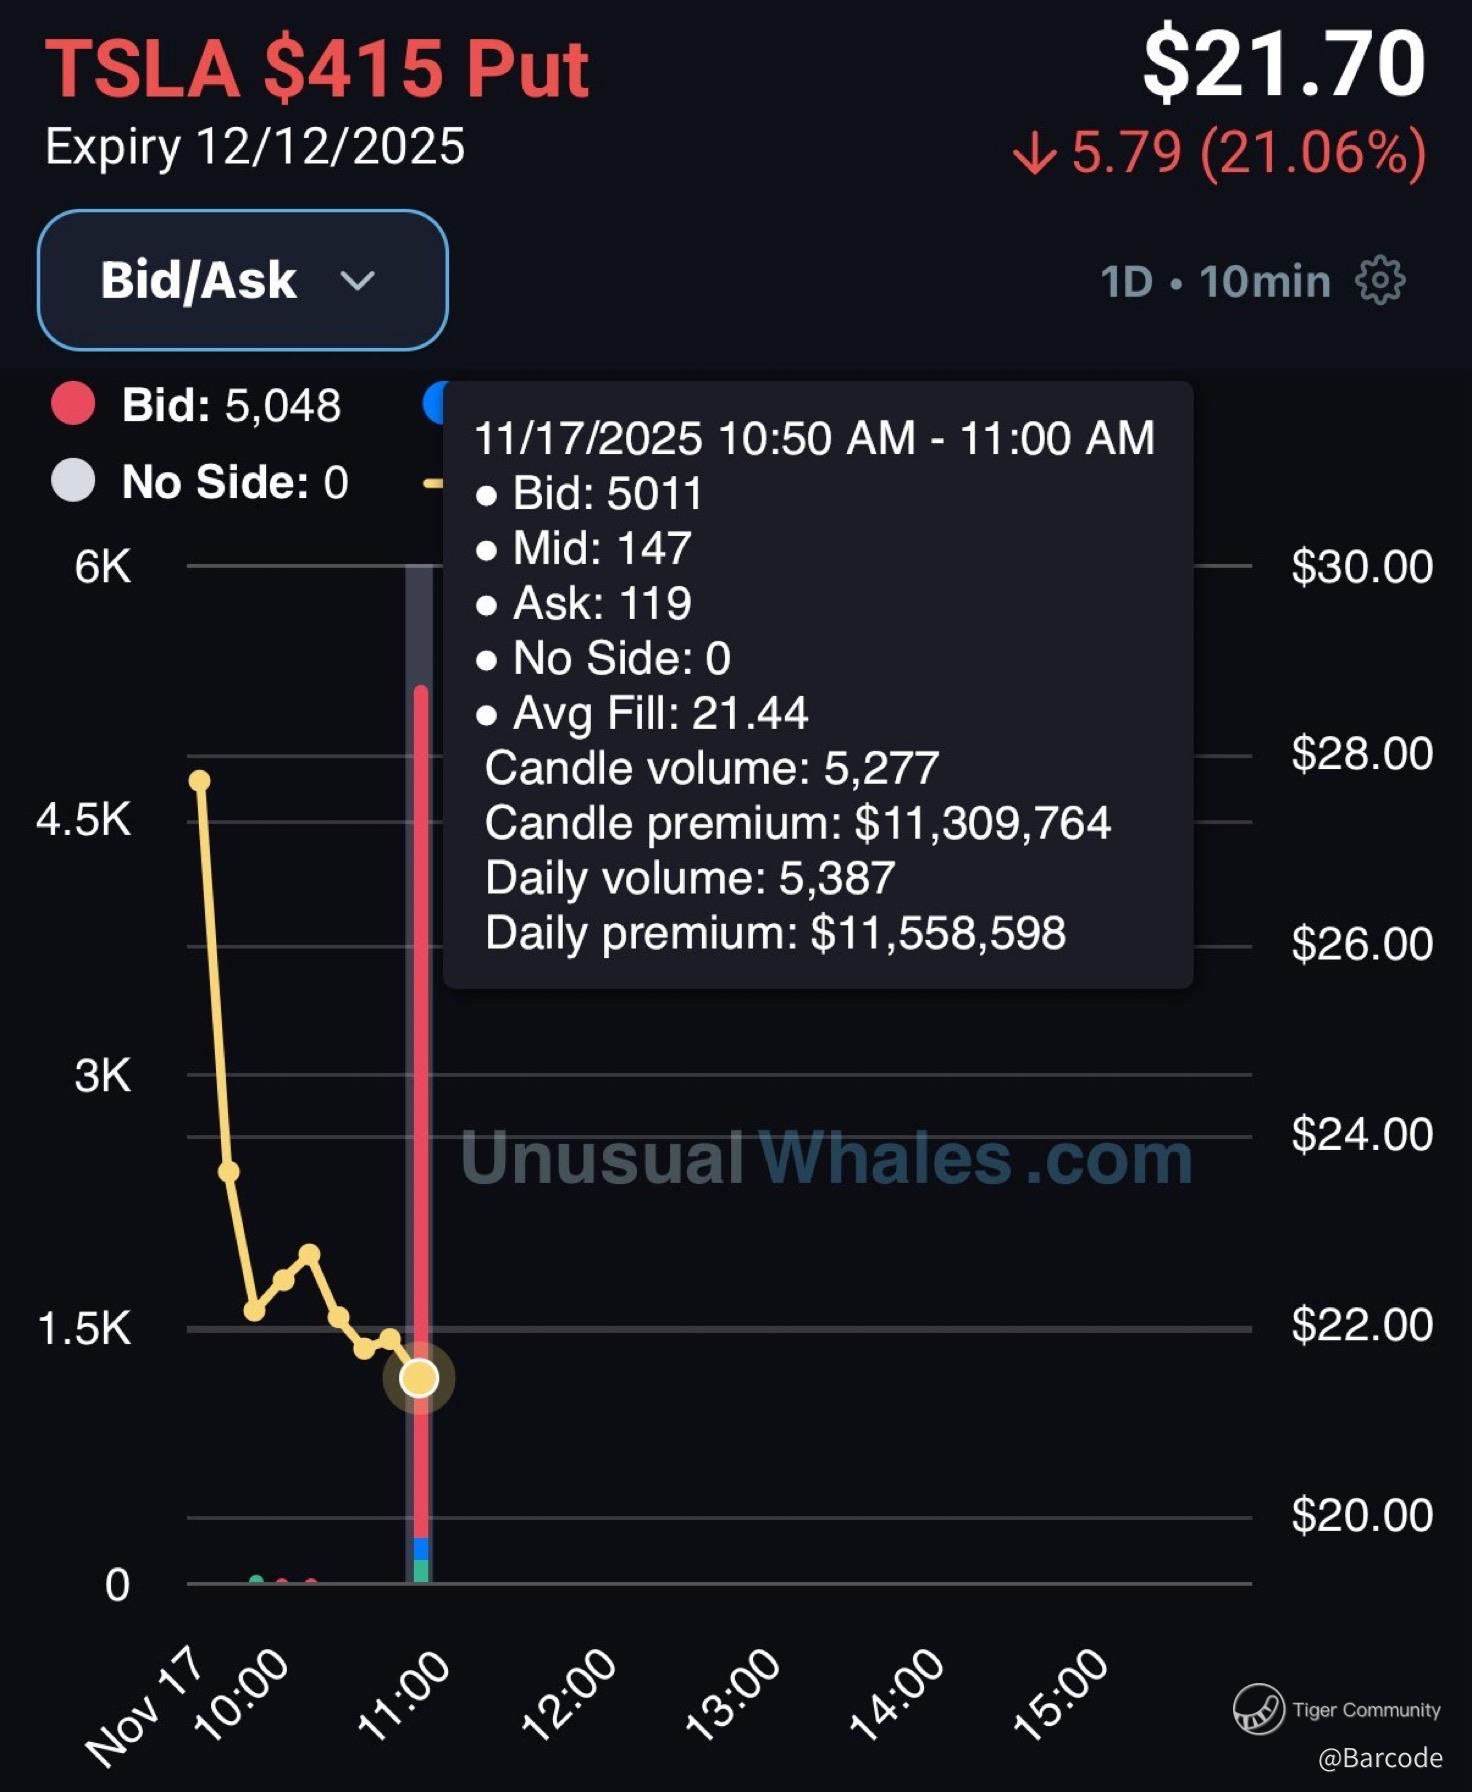Select the highlighted avg fill data point
Image resolution: width=1472 pixels, height=1792 pixels.
click(x=419, y=1378)
